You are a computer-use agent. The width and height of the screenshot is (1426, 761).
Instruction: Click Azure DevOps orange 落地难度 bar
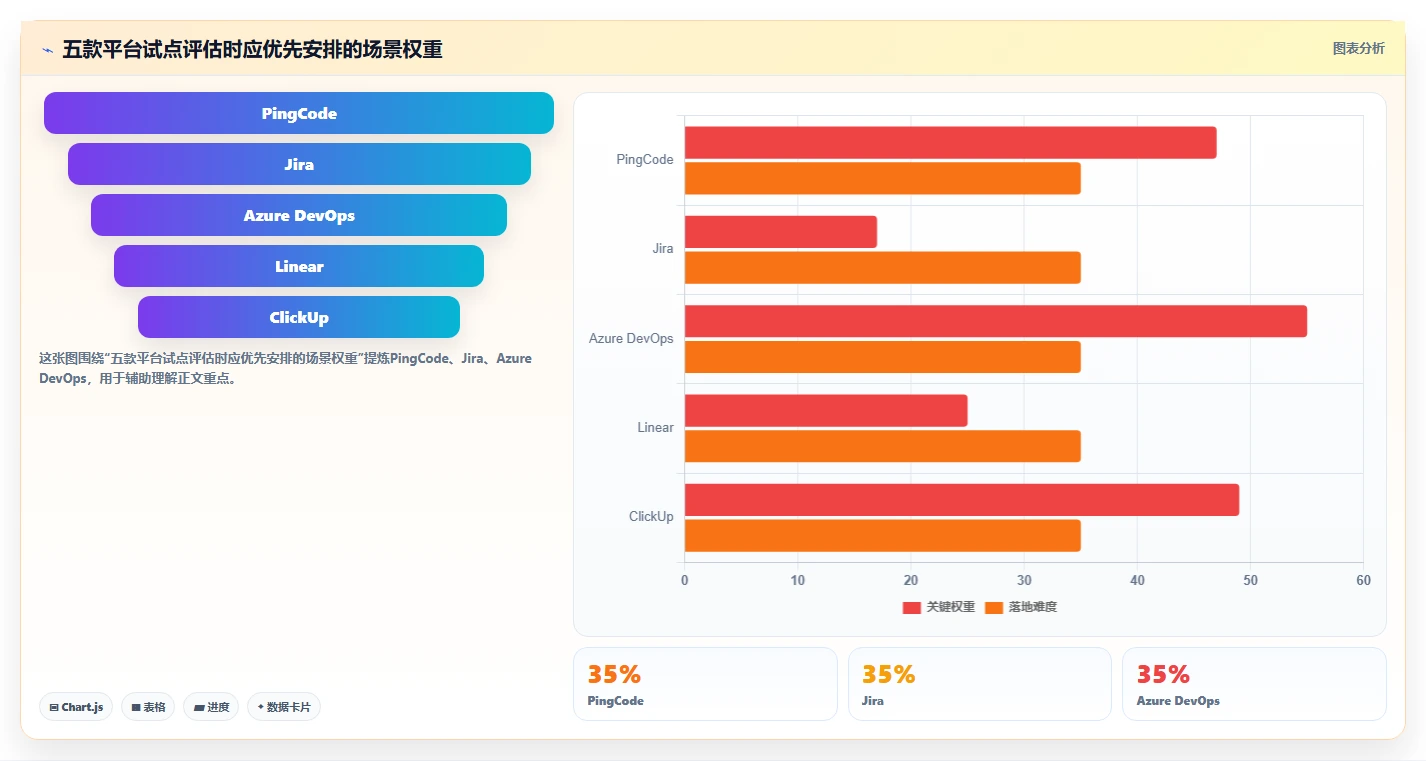point(882,357)
